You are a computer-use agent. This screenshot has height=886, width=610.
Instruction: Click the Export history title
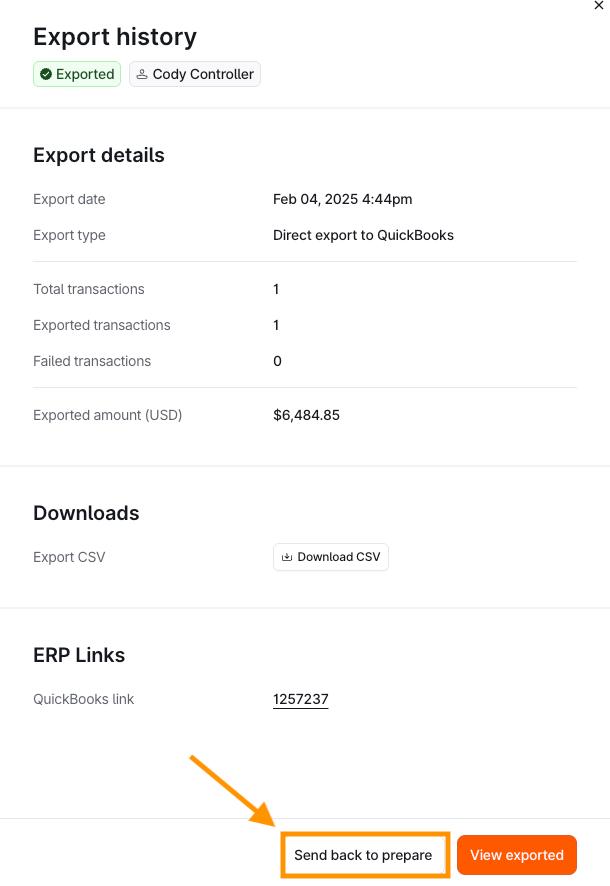click(115, 37)
